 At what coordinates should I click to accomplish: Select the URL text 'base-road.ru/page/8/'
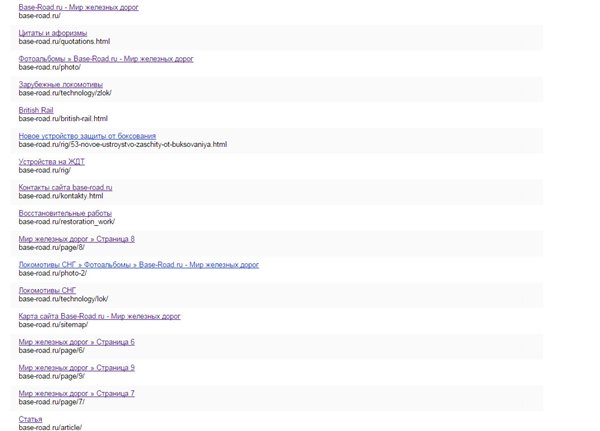52,247
